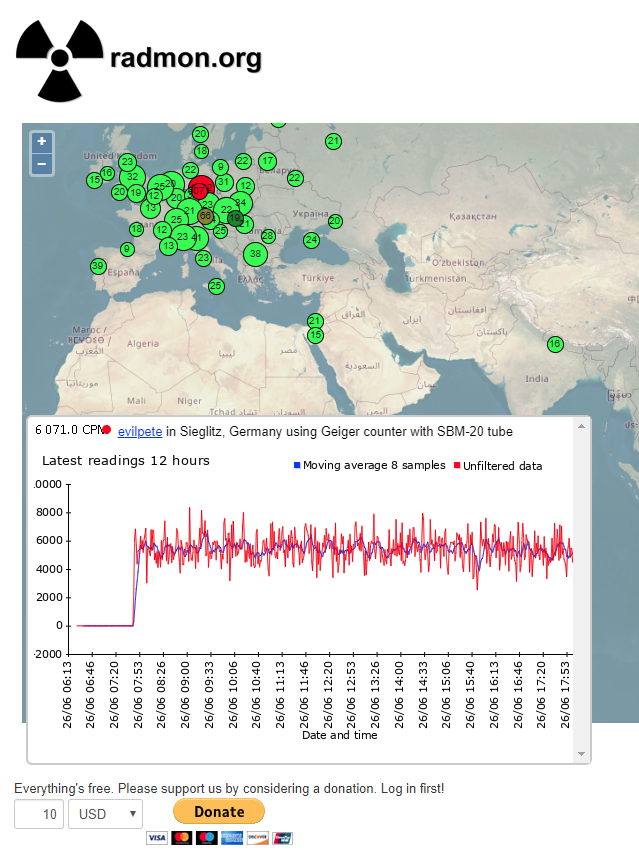Select station marker 24 on Black Sea
The image size is (639, 862).
pos(311,240)
